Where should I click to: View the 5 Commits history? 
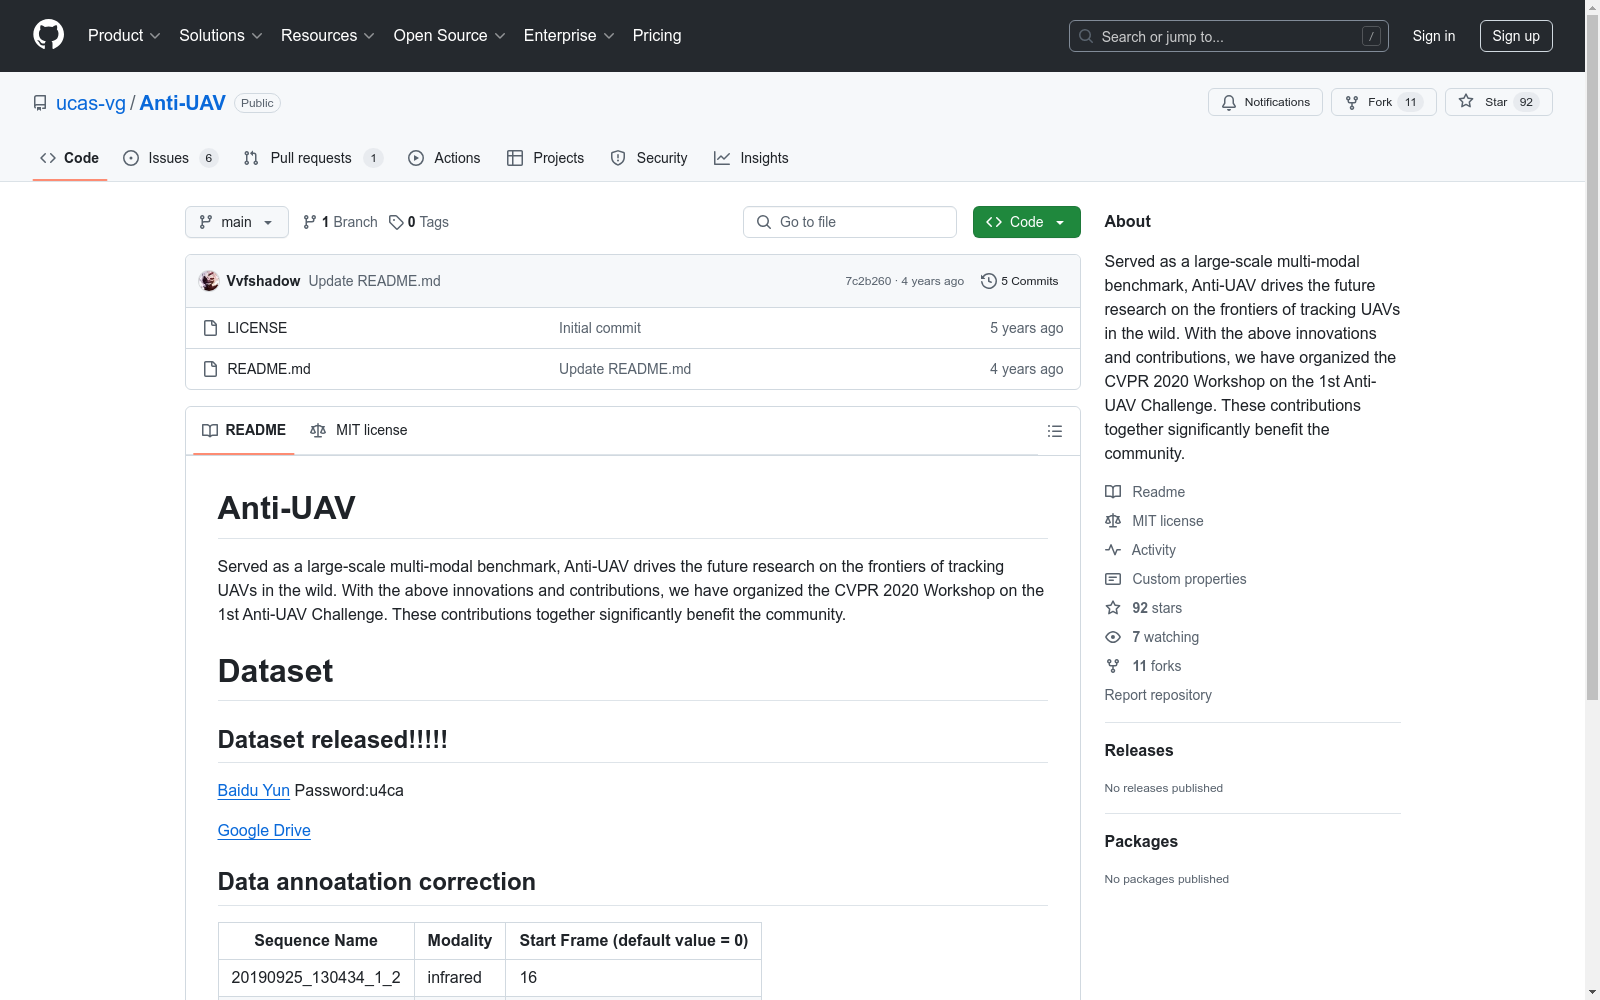(x=1020, y=281)
